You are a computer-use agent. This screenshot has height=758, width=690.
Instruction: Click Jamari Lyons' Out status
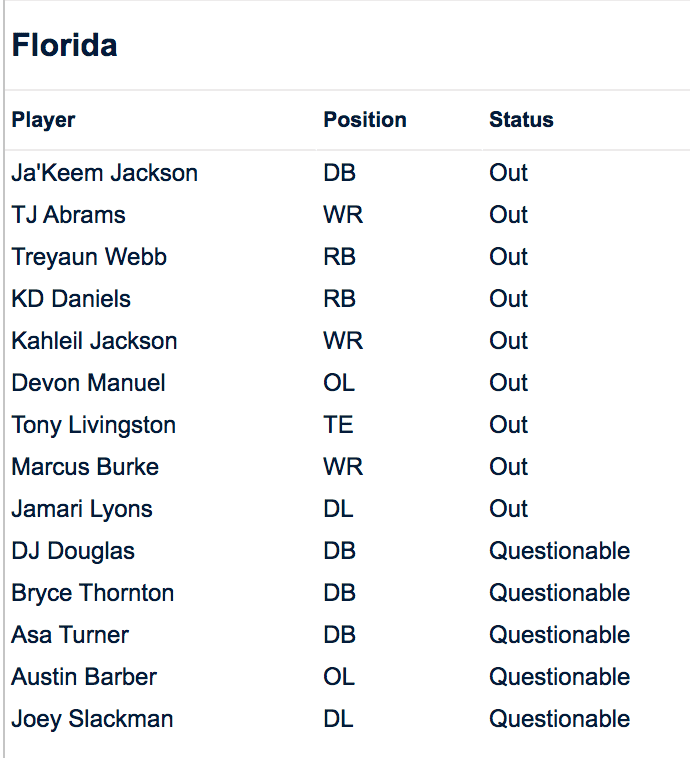(x=508, y=509)
